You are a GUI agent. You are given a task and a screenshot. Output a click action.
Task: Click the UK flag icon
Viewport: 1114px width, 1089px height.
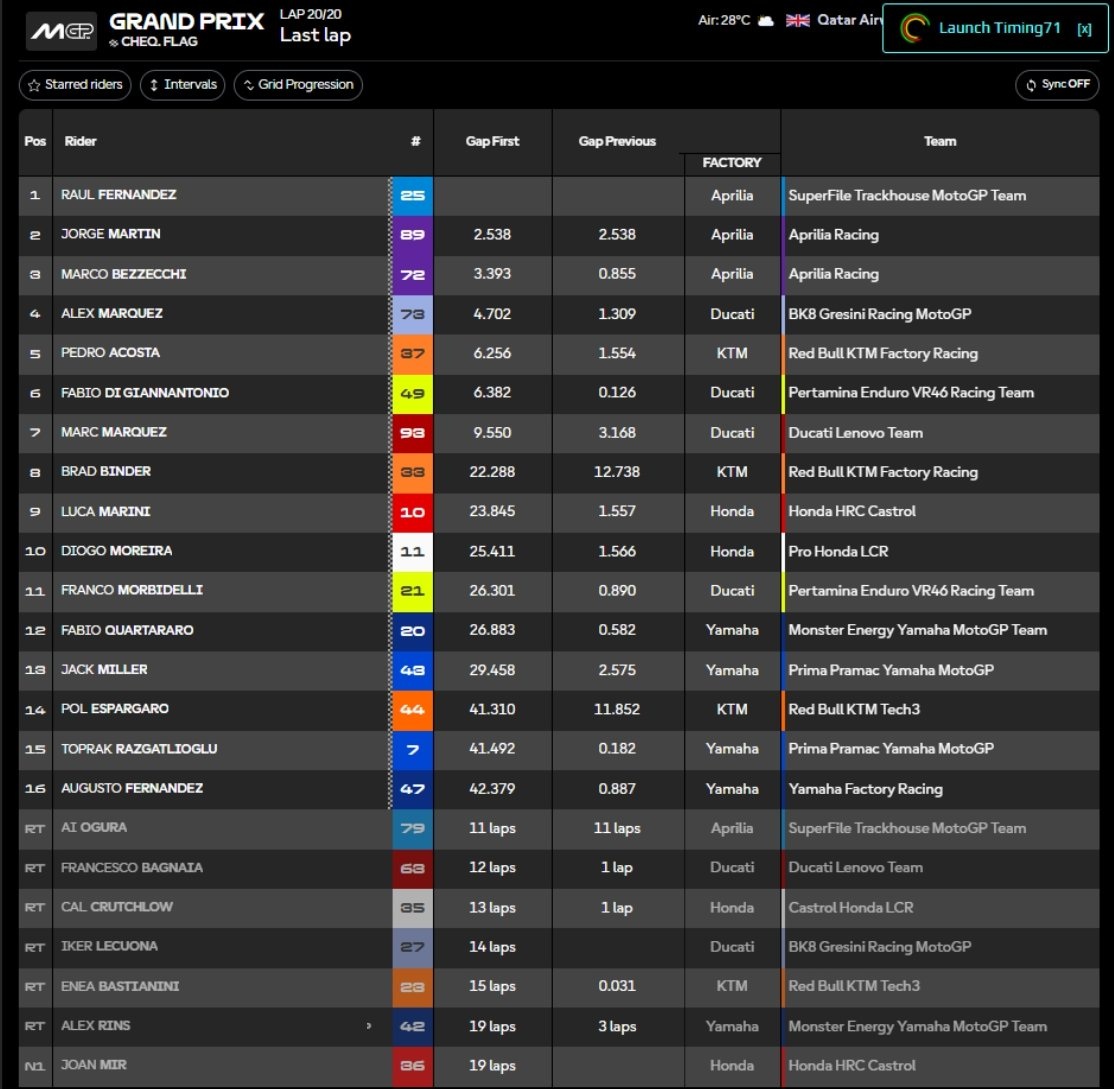point(798,21)
